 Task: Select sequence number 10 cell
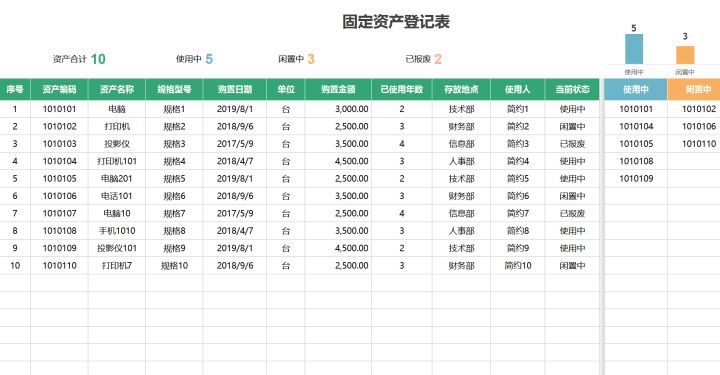[15, 266]
